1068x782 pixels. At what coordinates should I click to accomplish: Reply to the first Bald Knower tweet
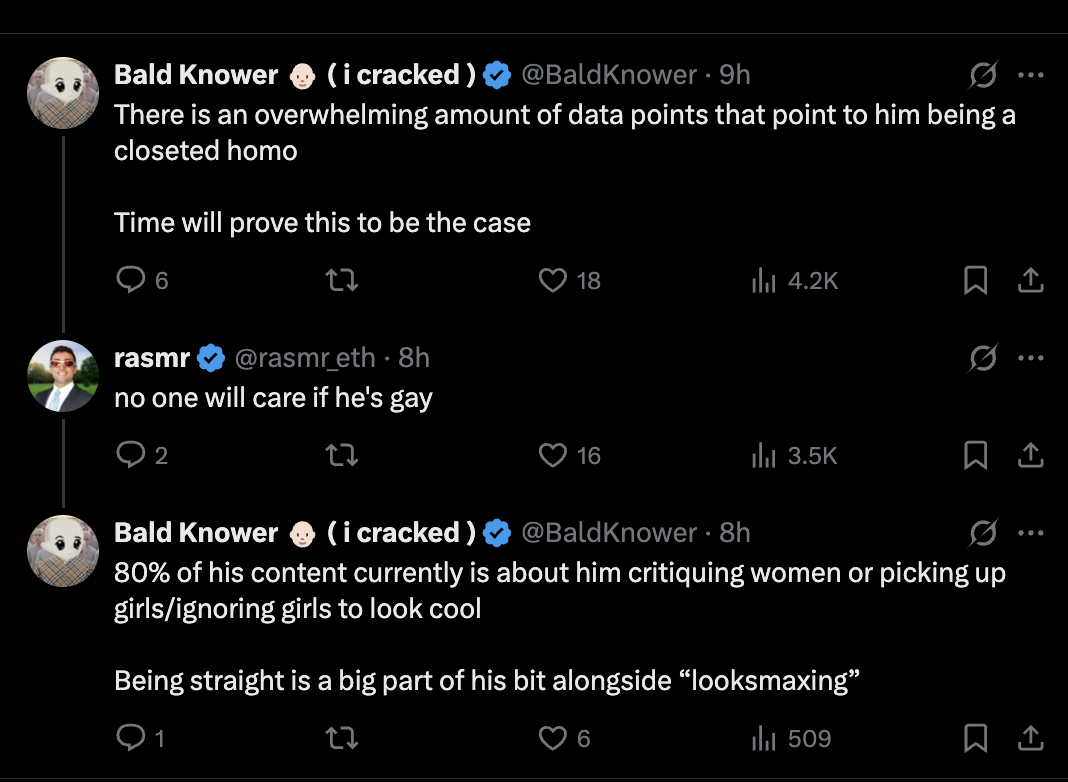[x=131, y=281]
